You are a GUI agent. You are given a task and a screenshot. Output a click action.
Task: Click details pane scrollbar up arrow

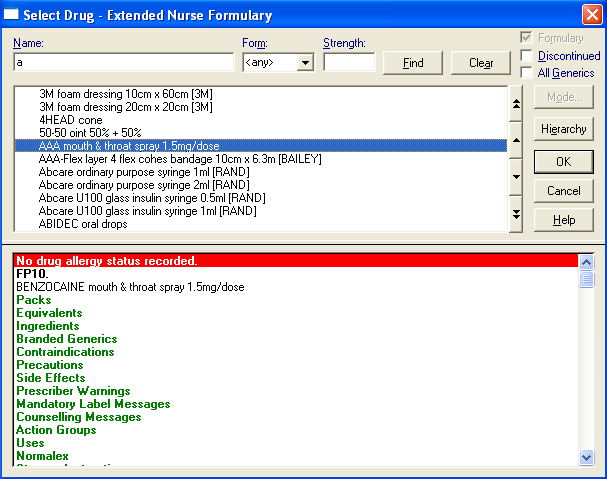pos(587,262)
